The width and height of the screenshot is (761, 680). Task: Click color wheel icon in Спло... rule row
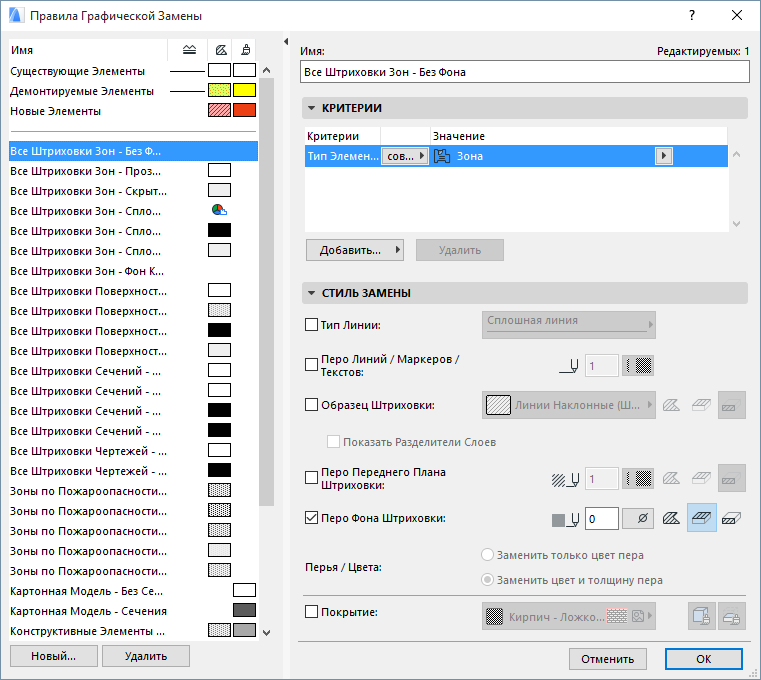pyautogui.click(x=219, y=210)
